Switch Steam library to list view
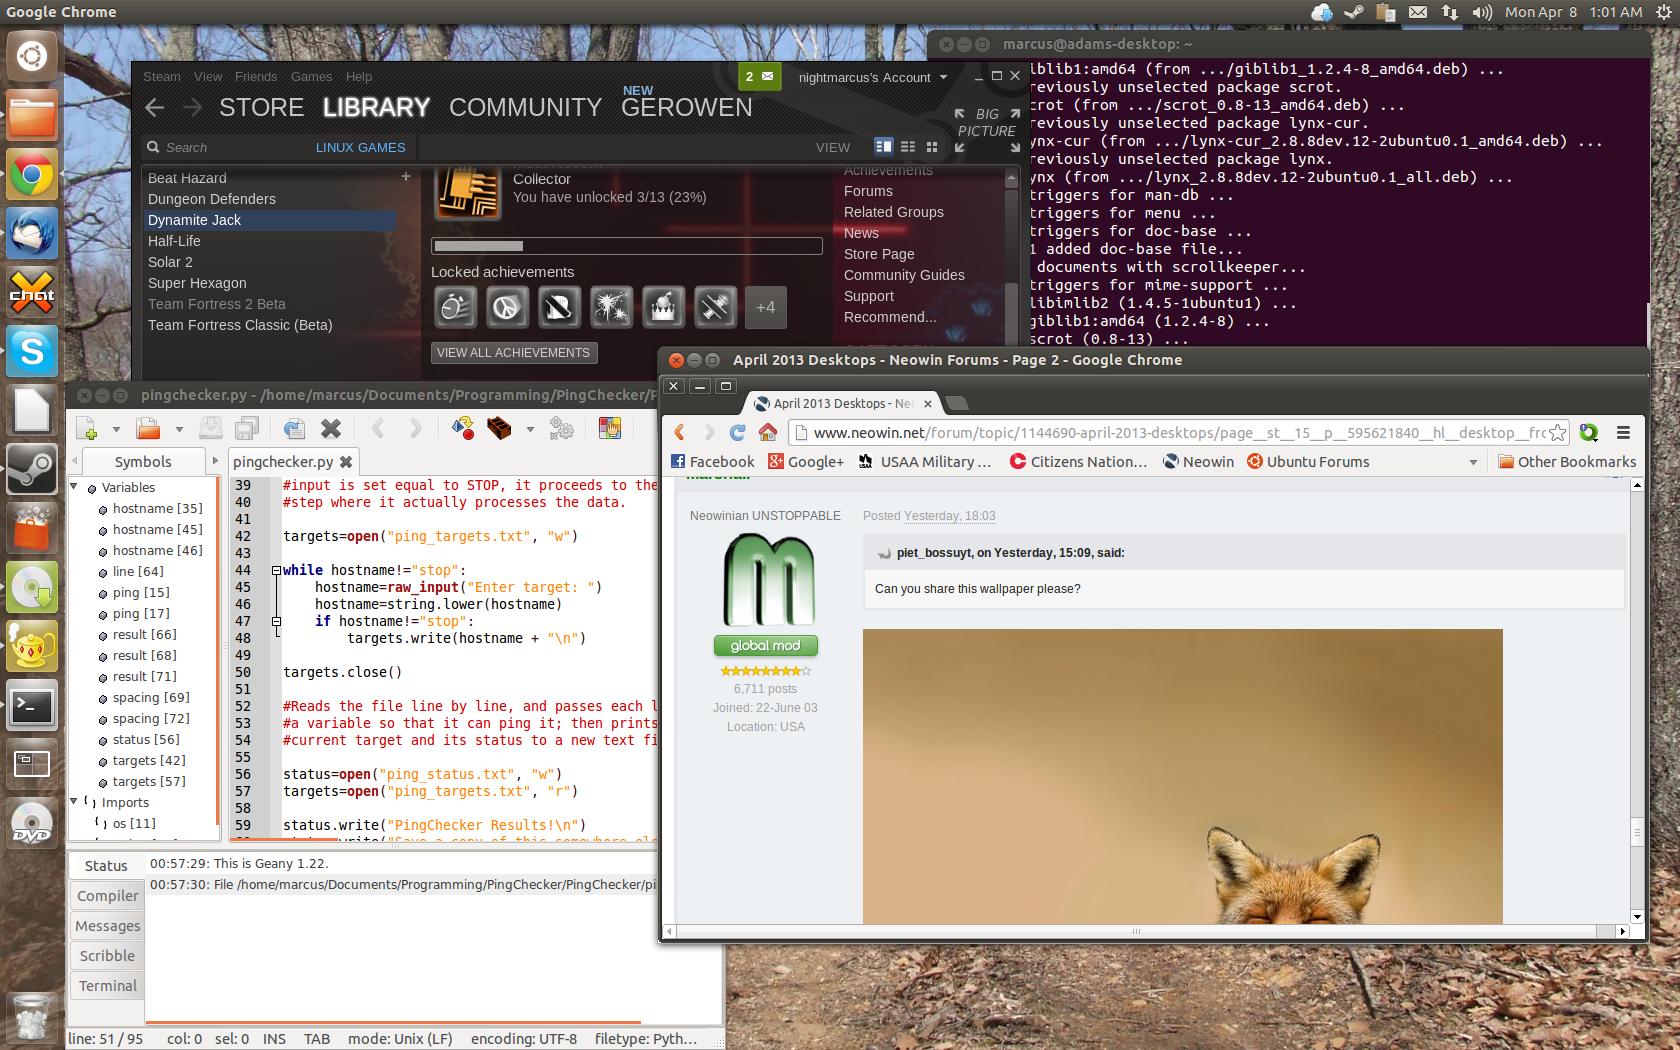 (x=908, y=147)
